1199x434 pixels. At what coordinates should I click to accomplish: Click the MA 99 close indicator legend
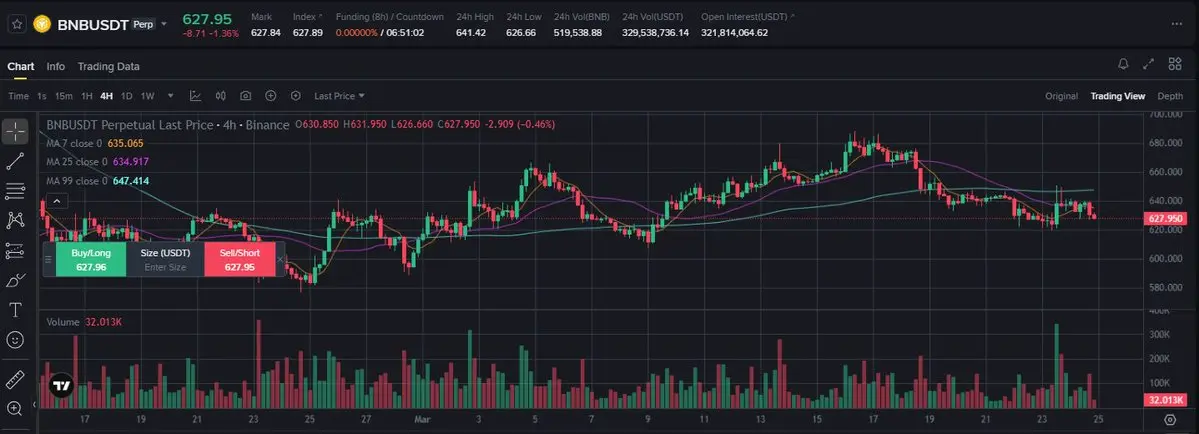click(x=97, y=181)
